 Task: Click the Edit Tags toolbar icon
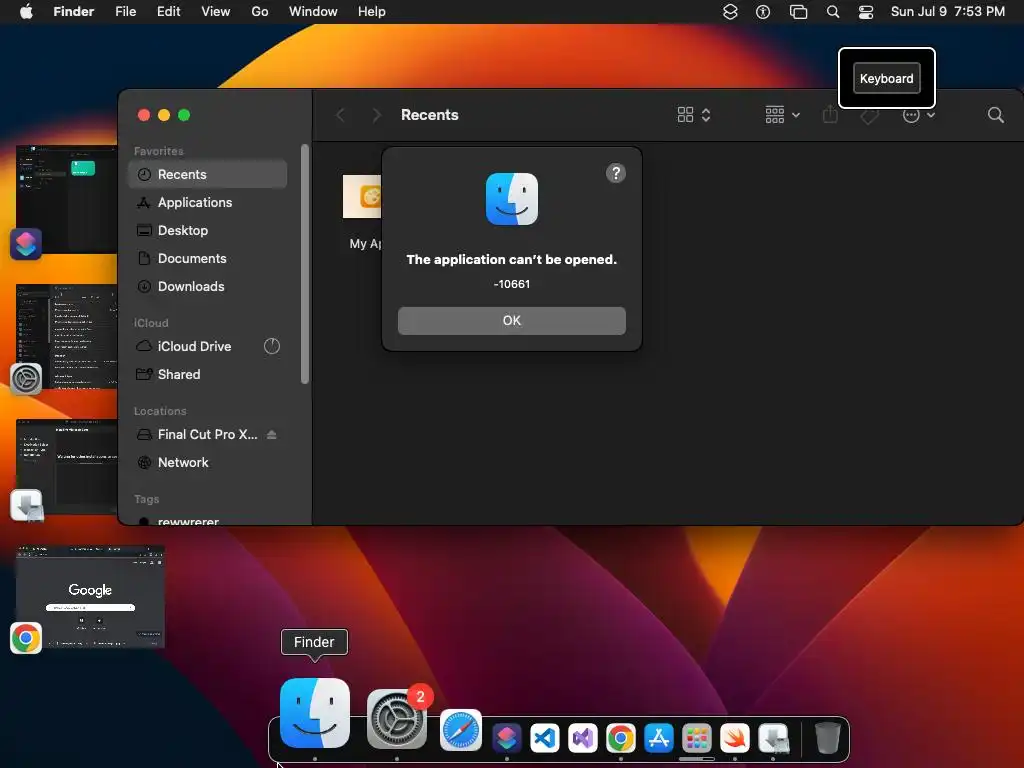point(869,116)
